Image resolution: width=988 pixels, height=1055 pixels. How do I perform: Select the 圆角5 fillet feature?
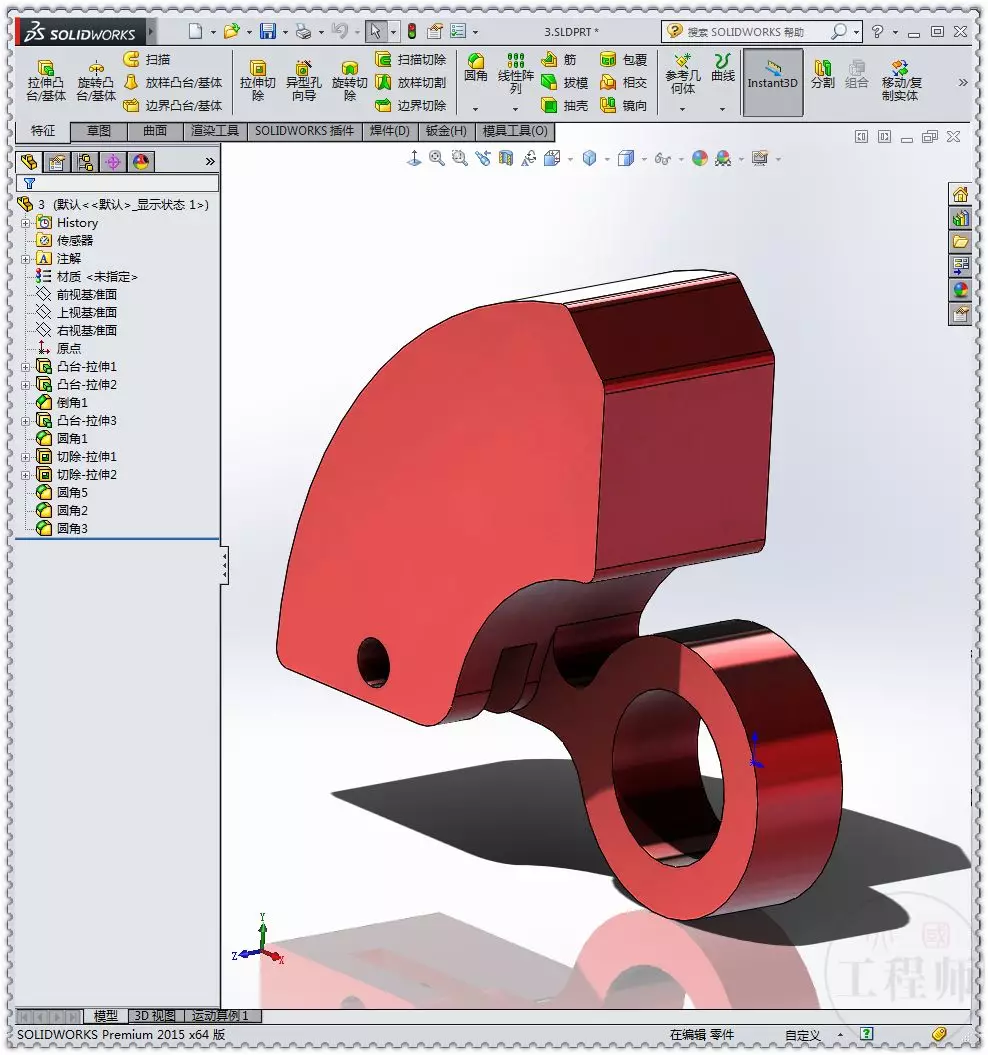coord(72,493)
